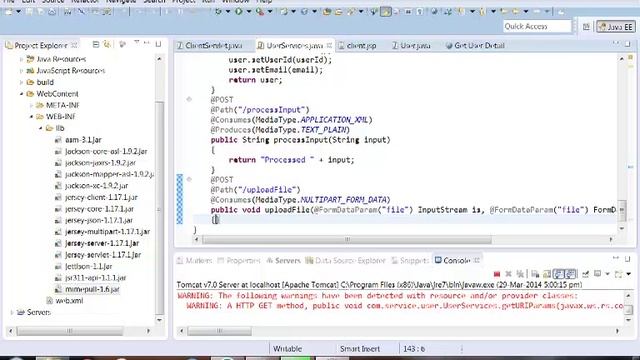
Task: Collapse the WEB-INF folder
Action: point(31,117)
